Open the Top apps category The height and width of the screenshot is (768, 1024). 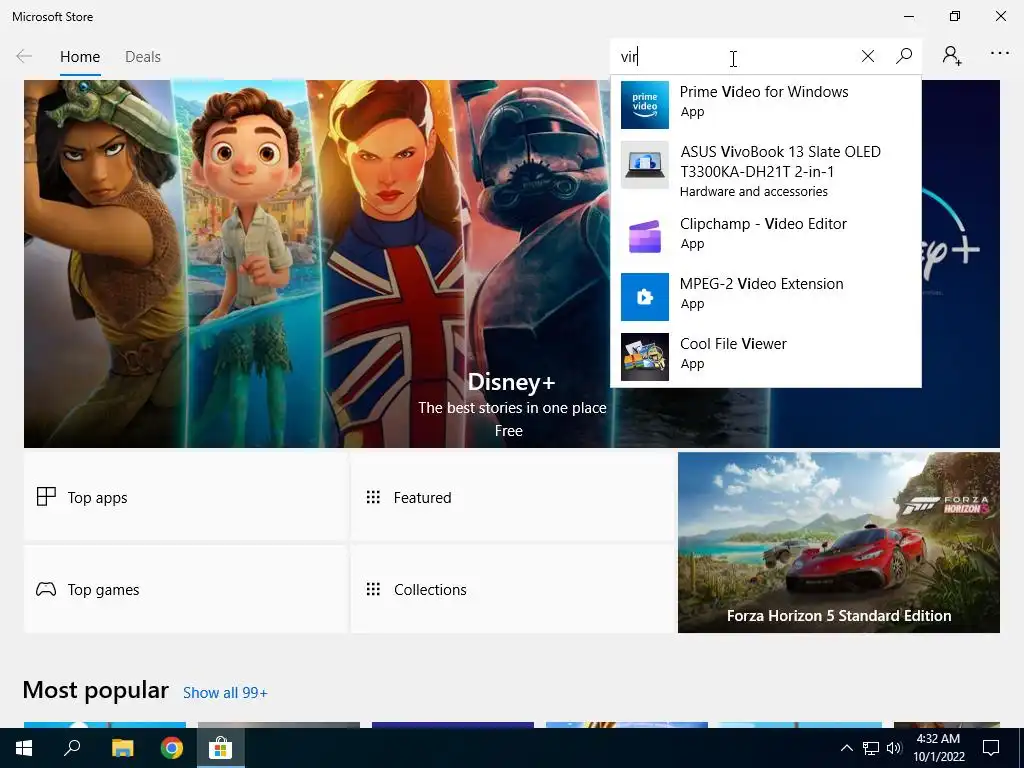[x=185, y=497]
